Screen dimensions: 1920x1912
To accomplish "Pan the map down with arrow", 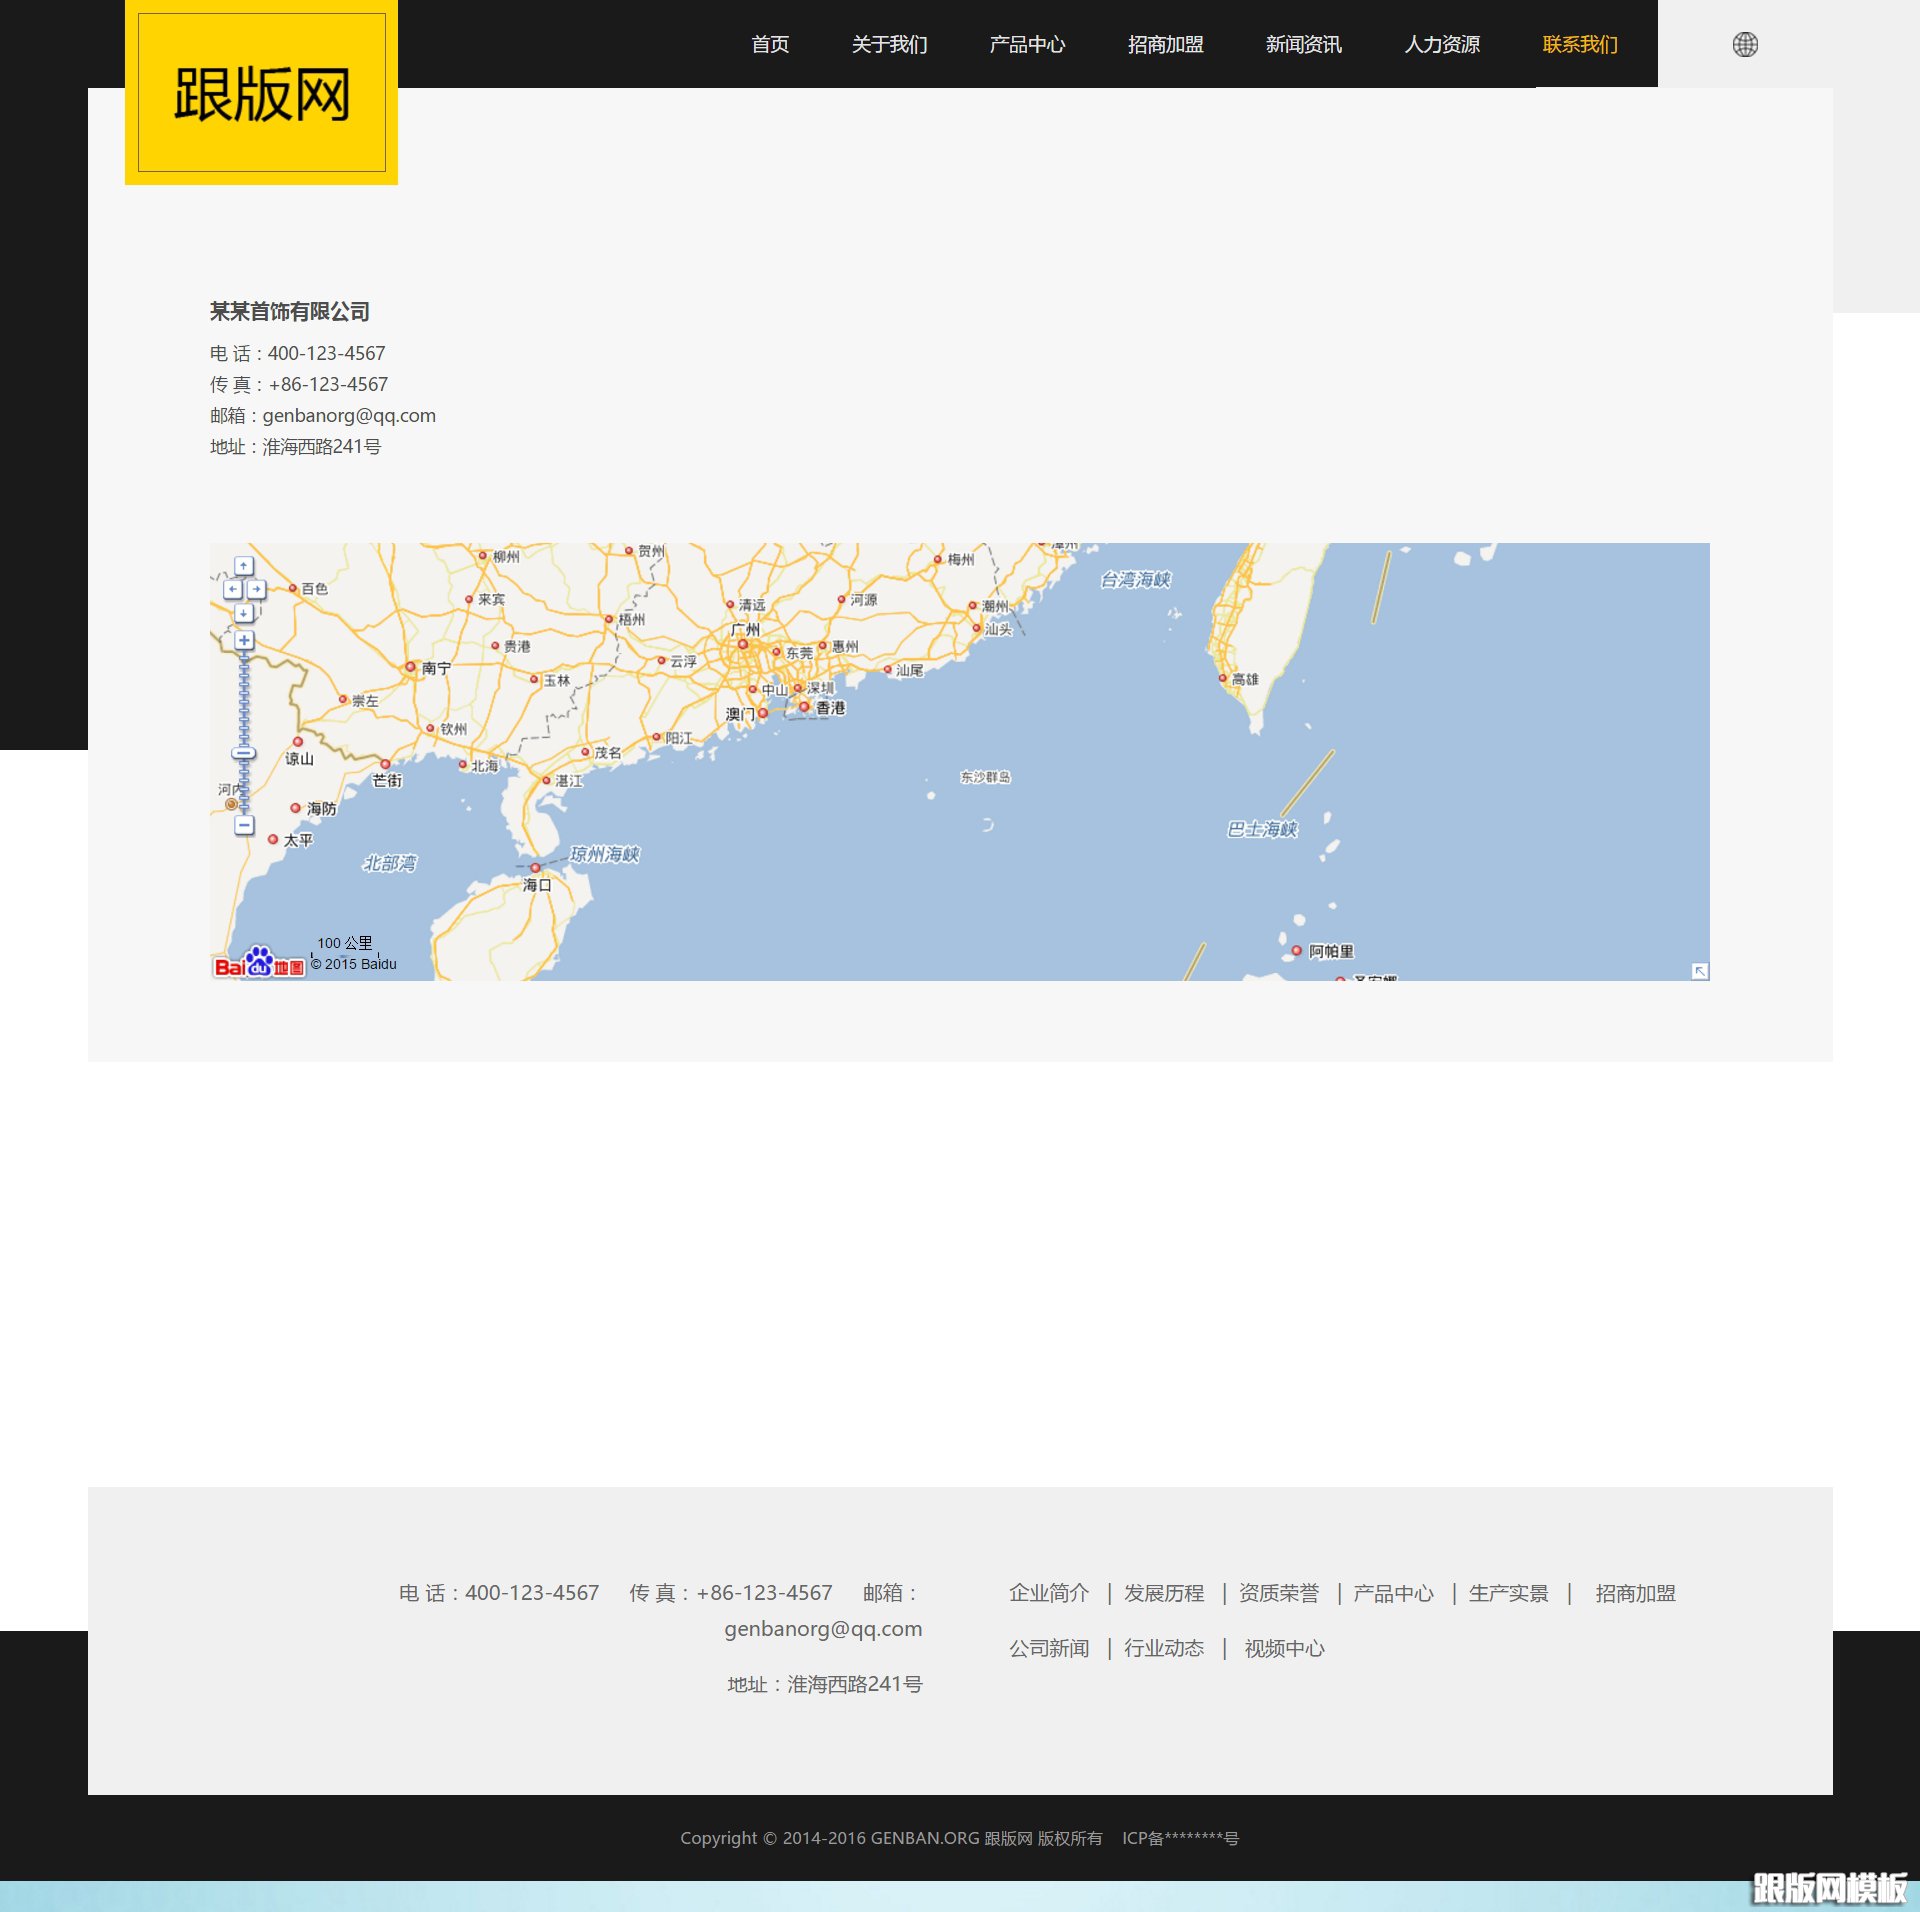I will [244, 612].
